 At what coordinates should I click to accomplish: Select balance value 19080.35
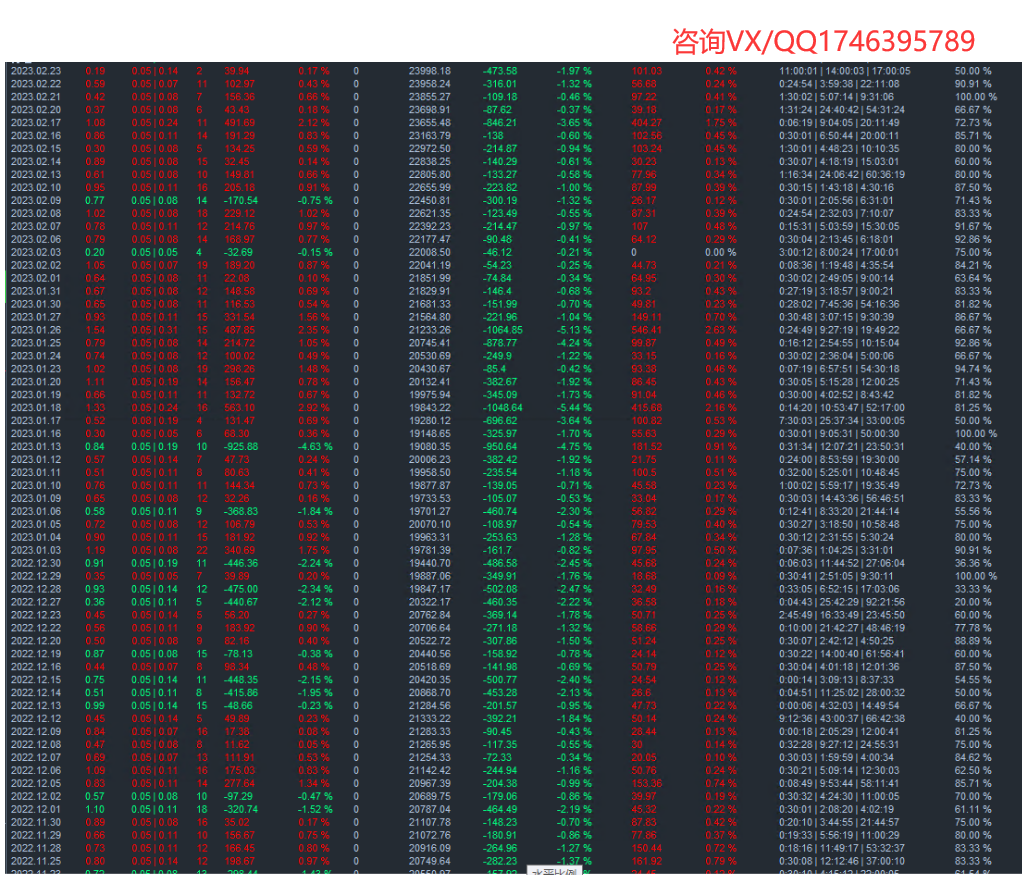(430, 446)
